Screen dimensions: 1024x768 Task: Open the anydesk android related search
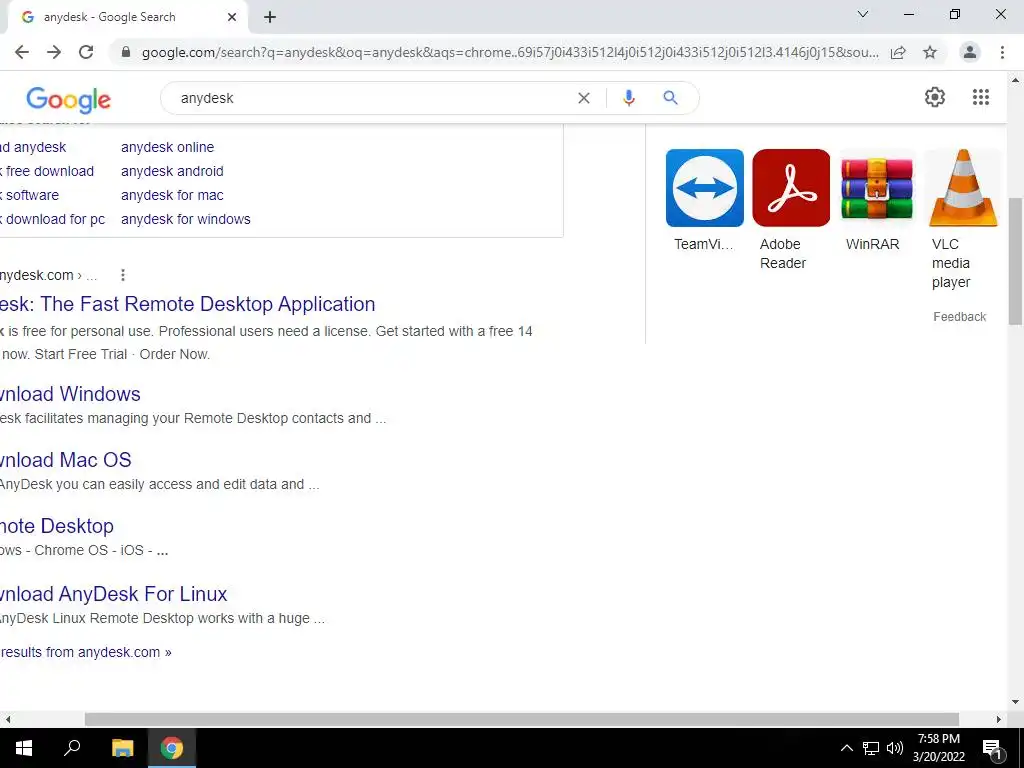172,171
